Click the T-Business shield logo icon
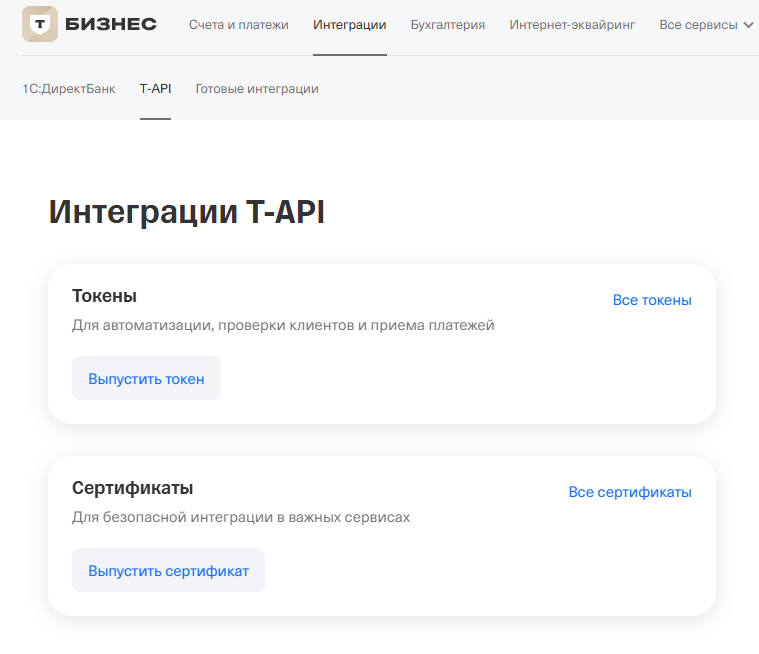This screenshot has width=759, height=654. pyautogui.click(x=40, y=24)
